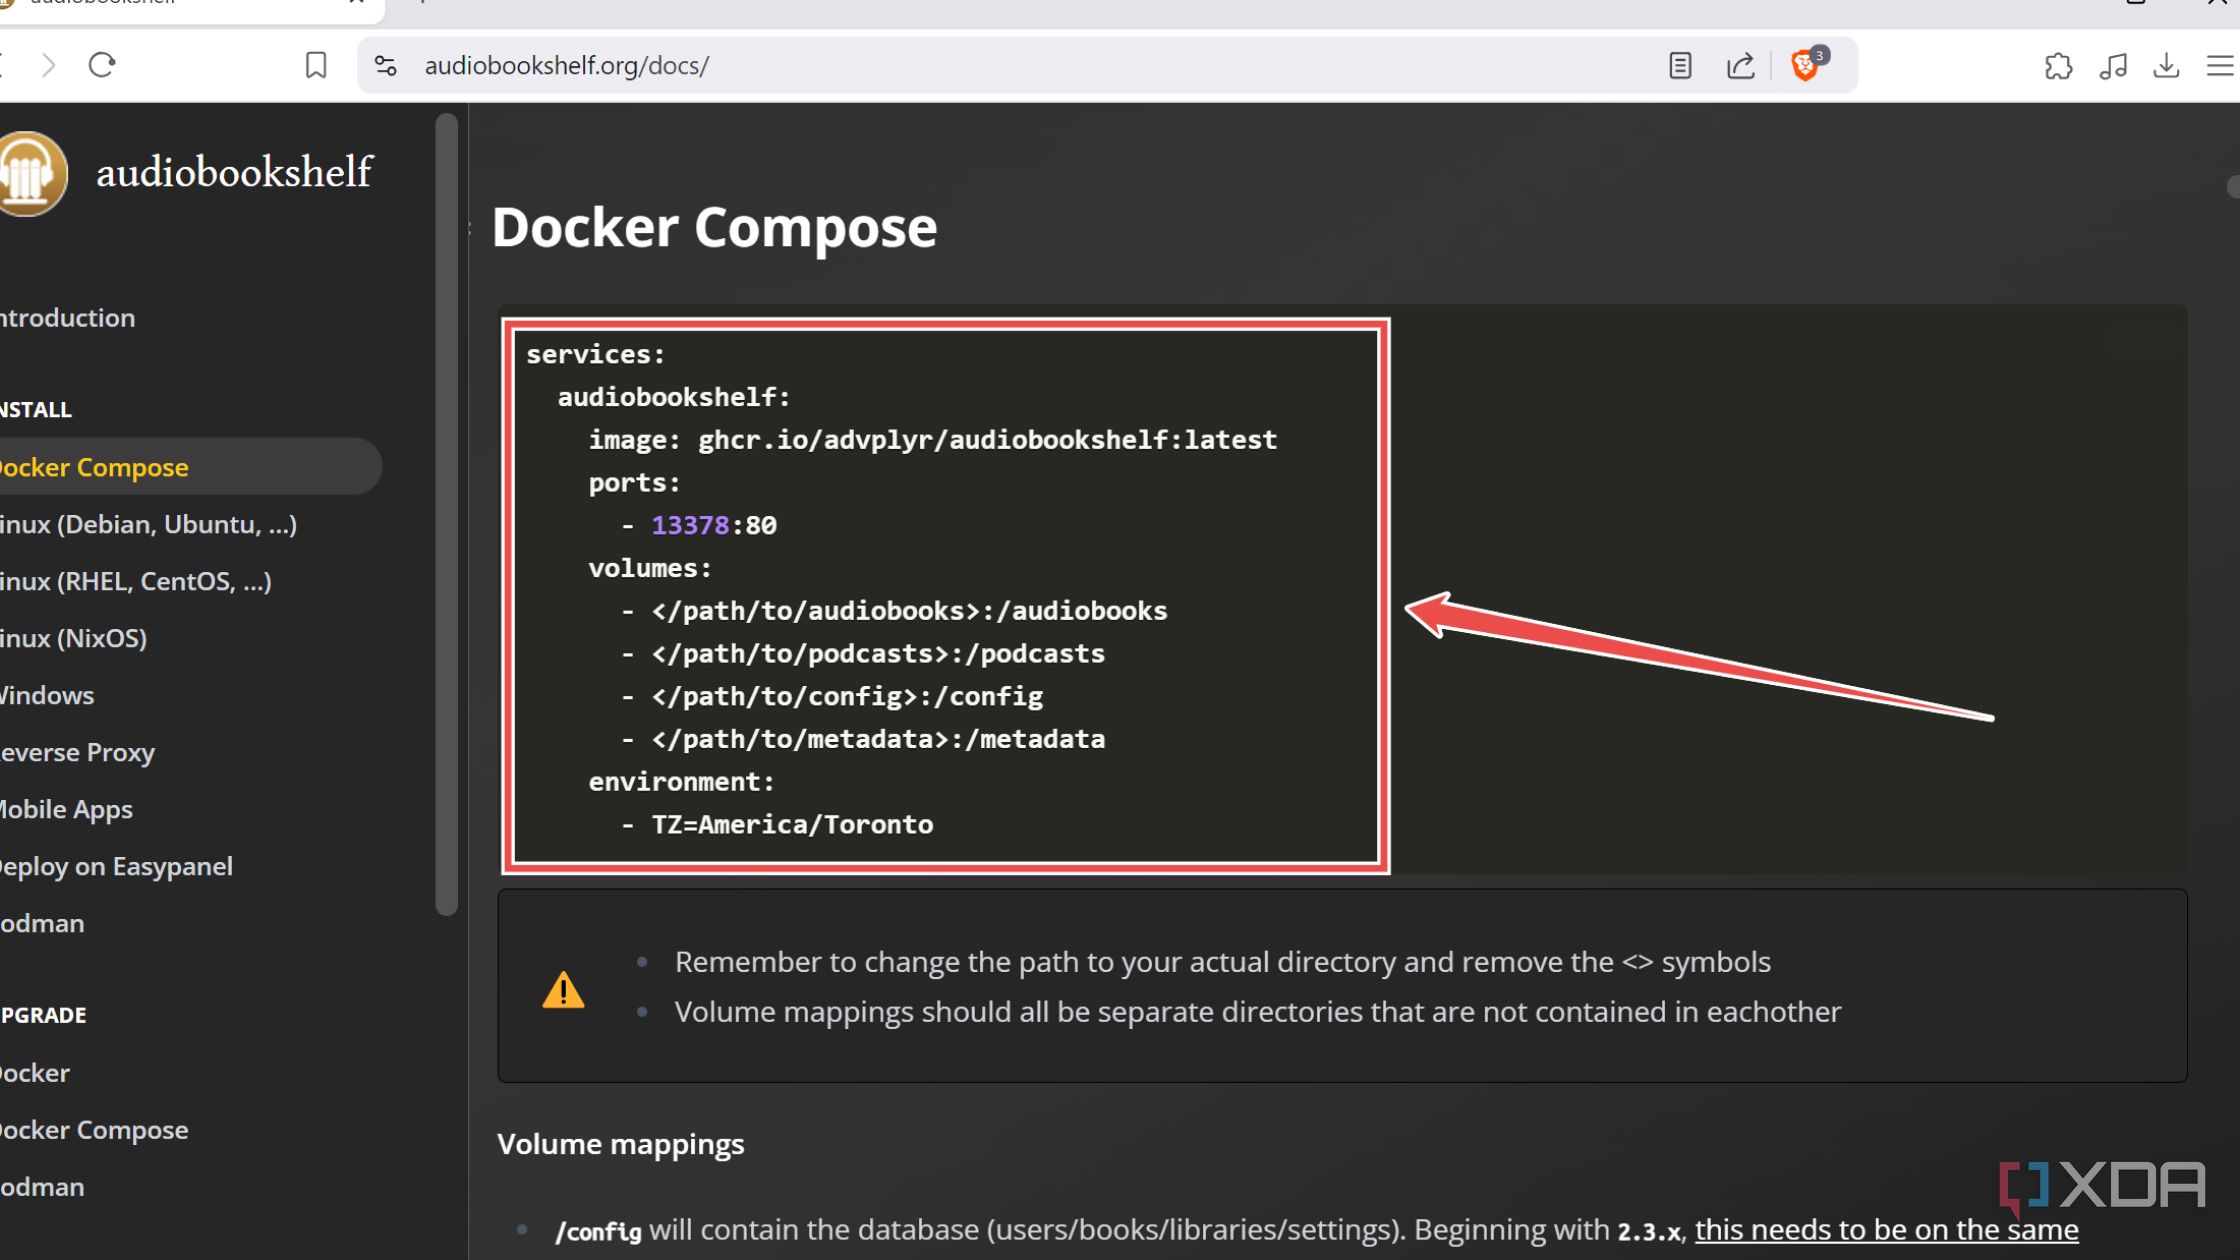
Task: Go forward with the arrow button
Action: pos(48,65)
